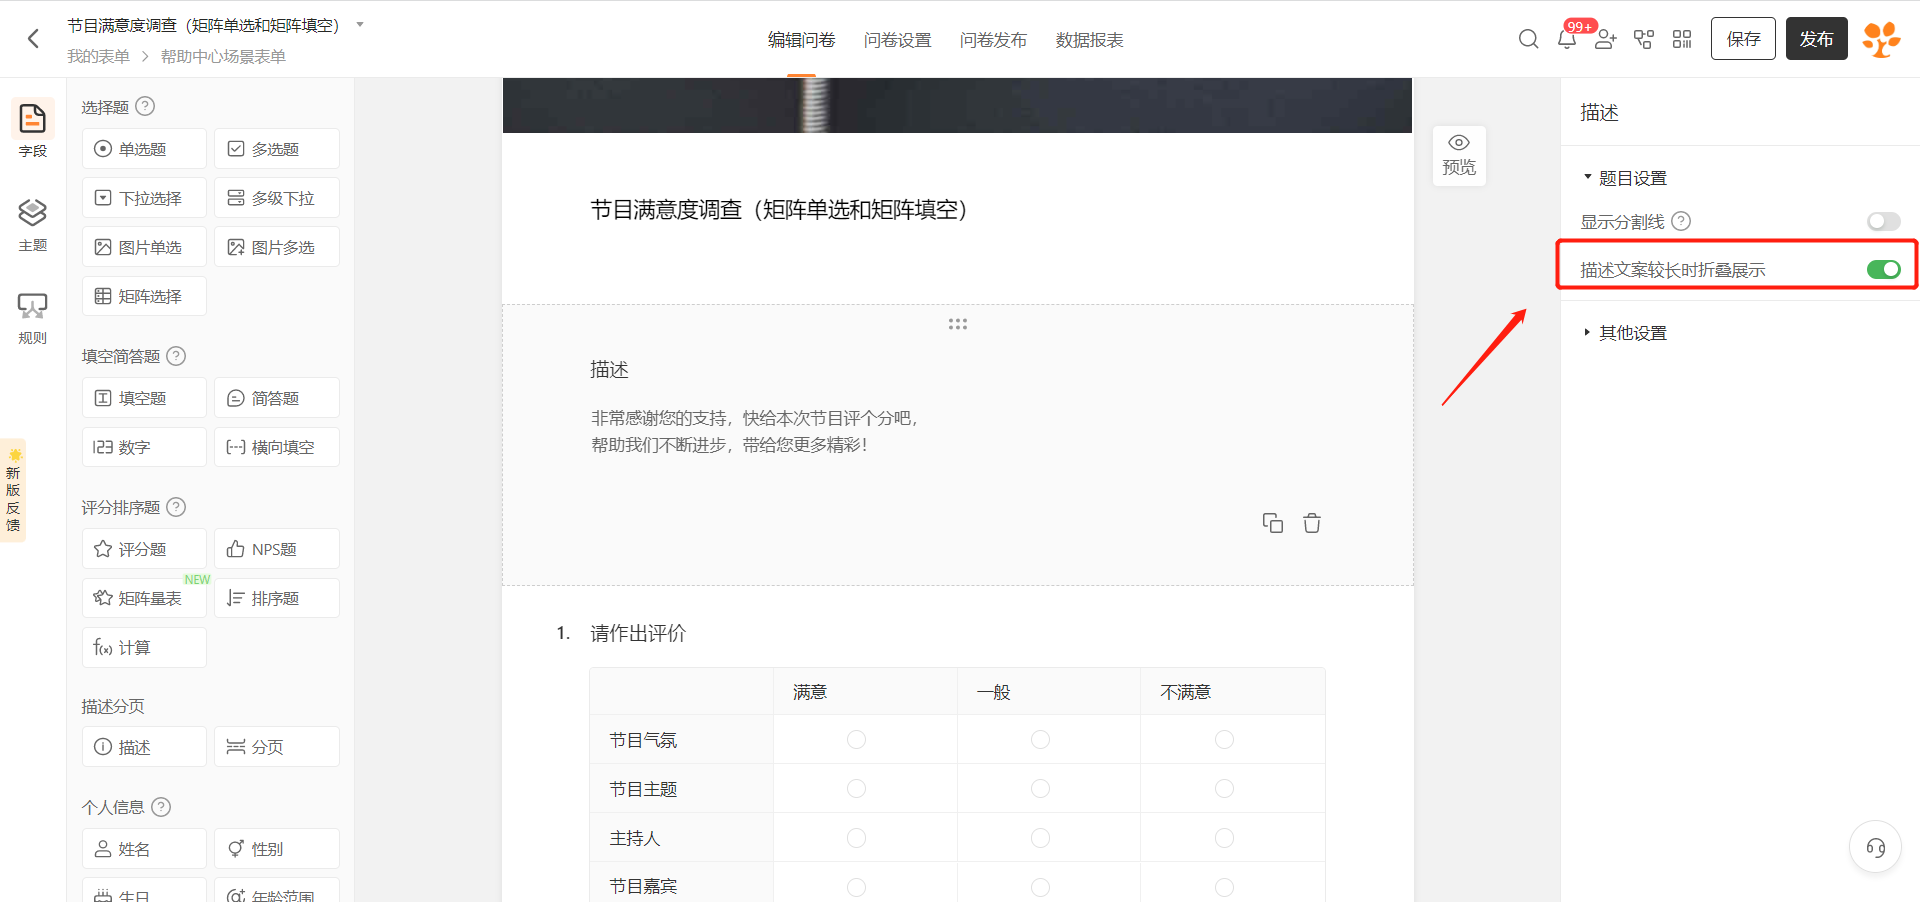Open the preview eye icon

click(x=1459, y=155)
